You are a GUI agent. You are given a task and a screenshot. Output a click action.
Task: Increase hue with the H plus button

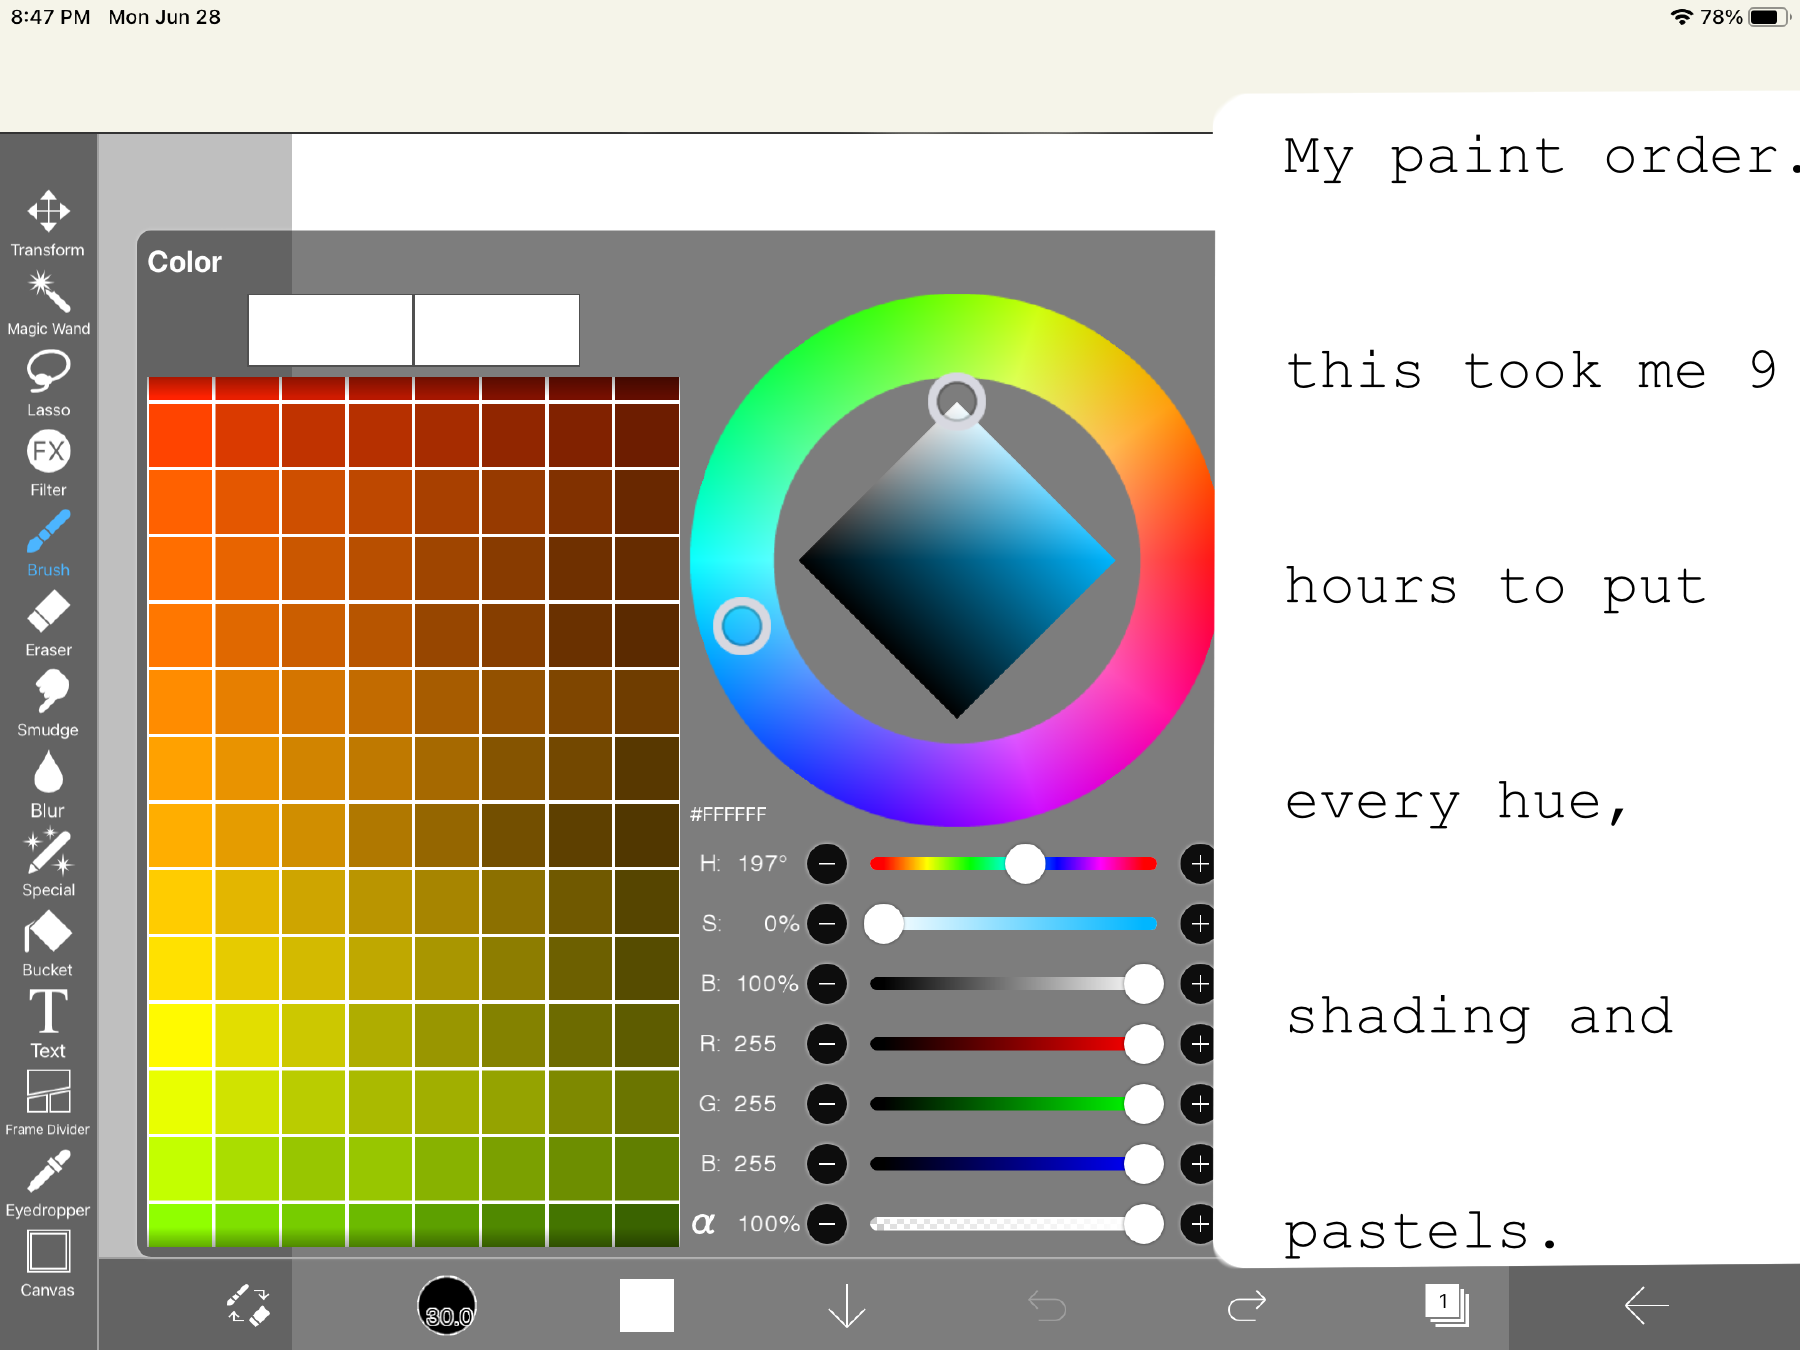coord(1198,864)
